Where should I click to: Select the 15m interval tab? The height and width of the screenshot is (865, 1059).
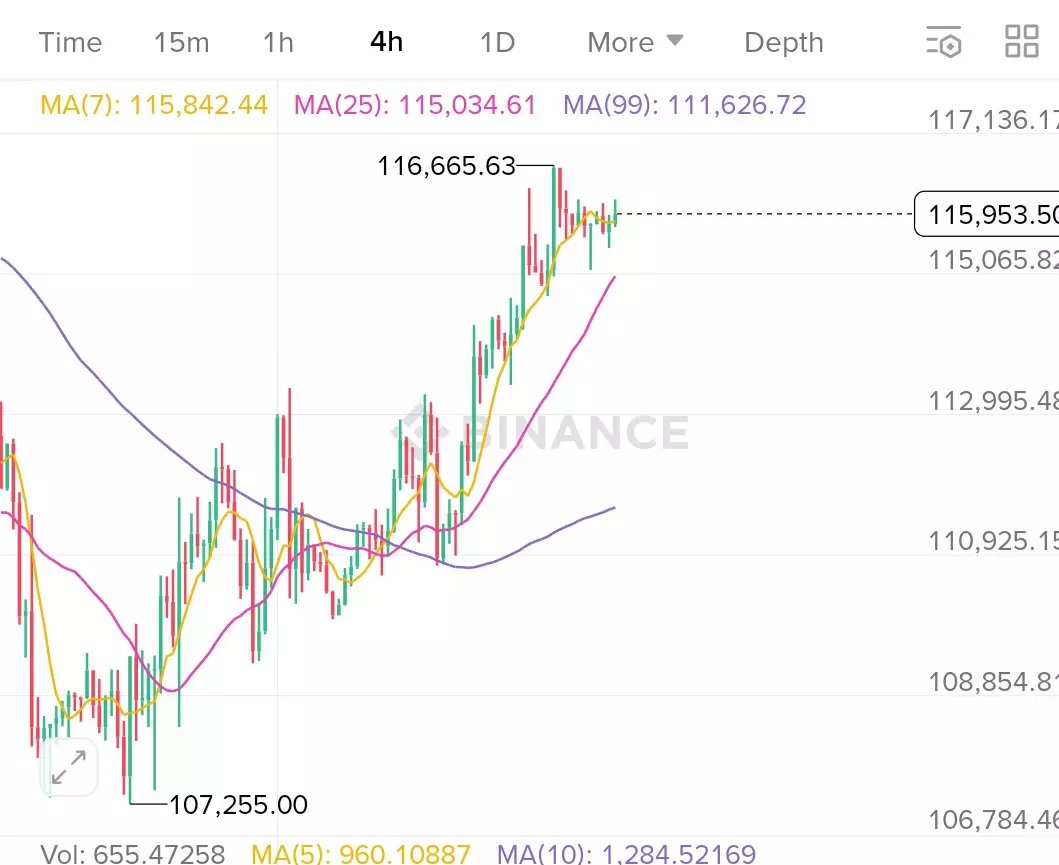tap(181, 42)
